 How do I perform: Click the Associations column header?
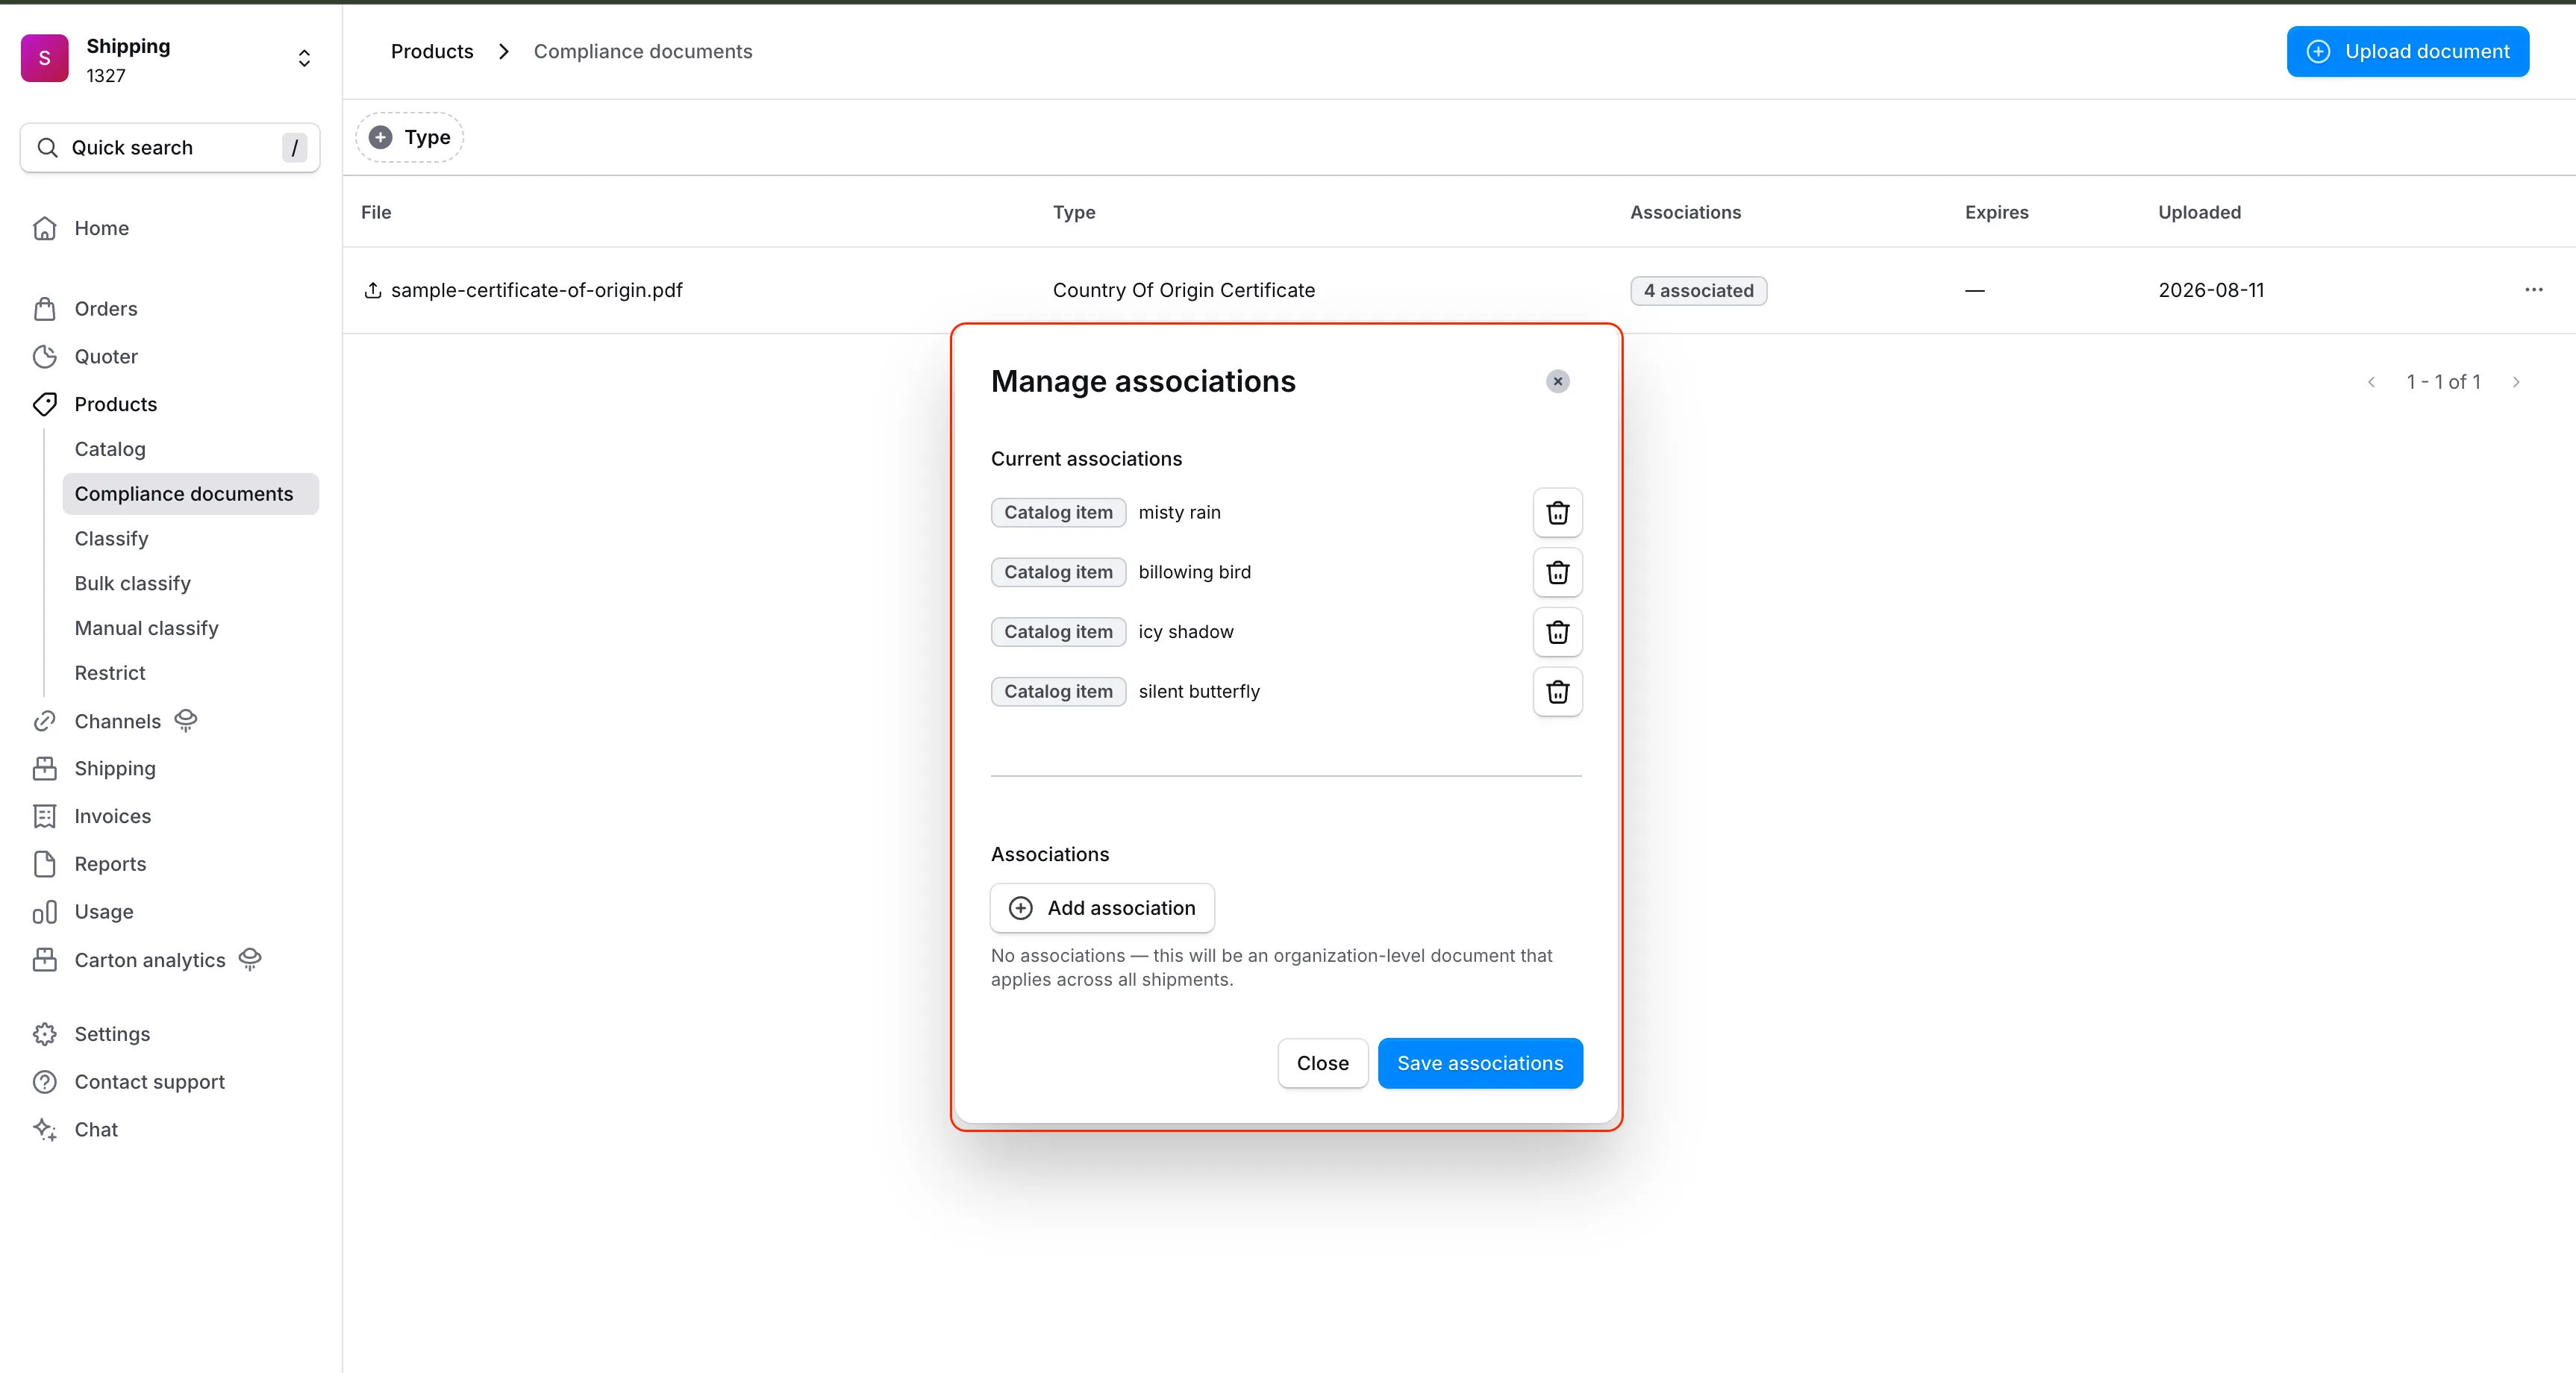pyautogui.click(x=1685, y=212)
